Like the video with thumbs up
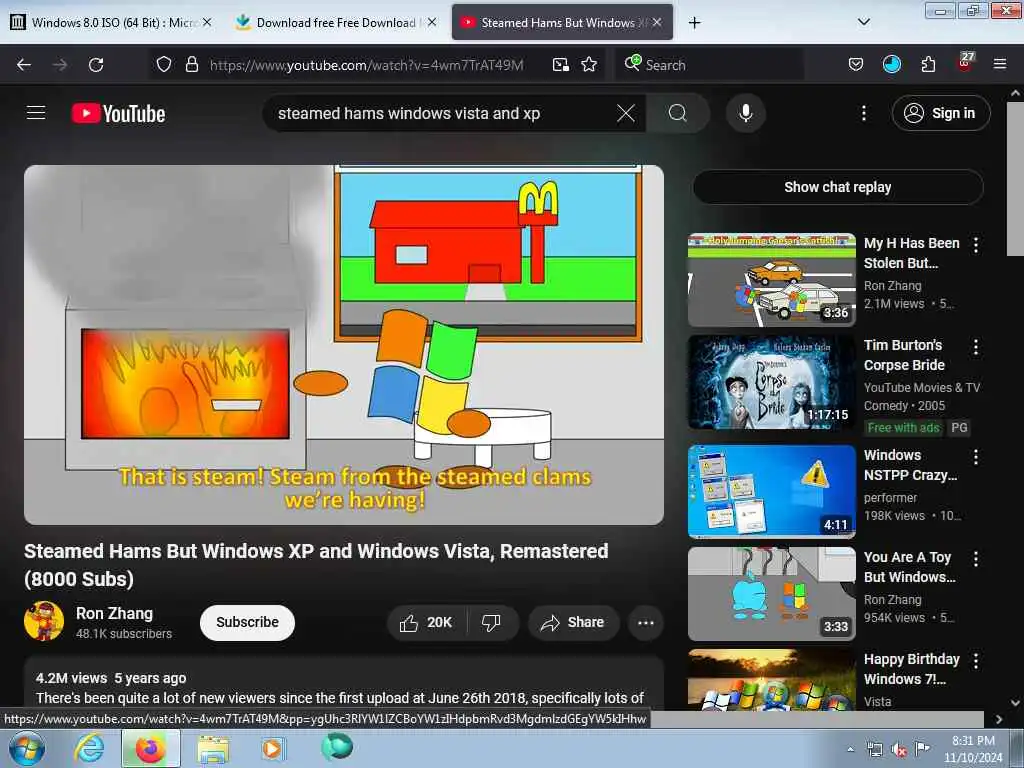 click(x=427, y=622)
